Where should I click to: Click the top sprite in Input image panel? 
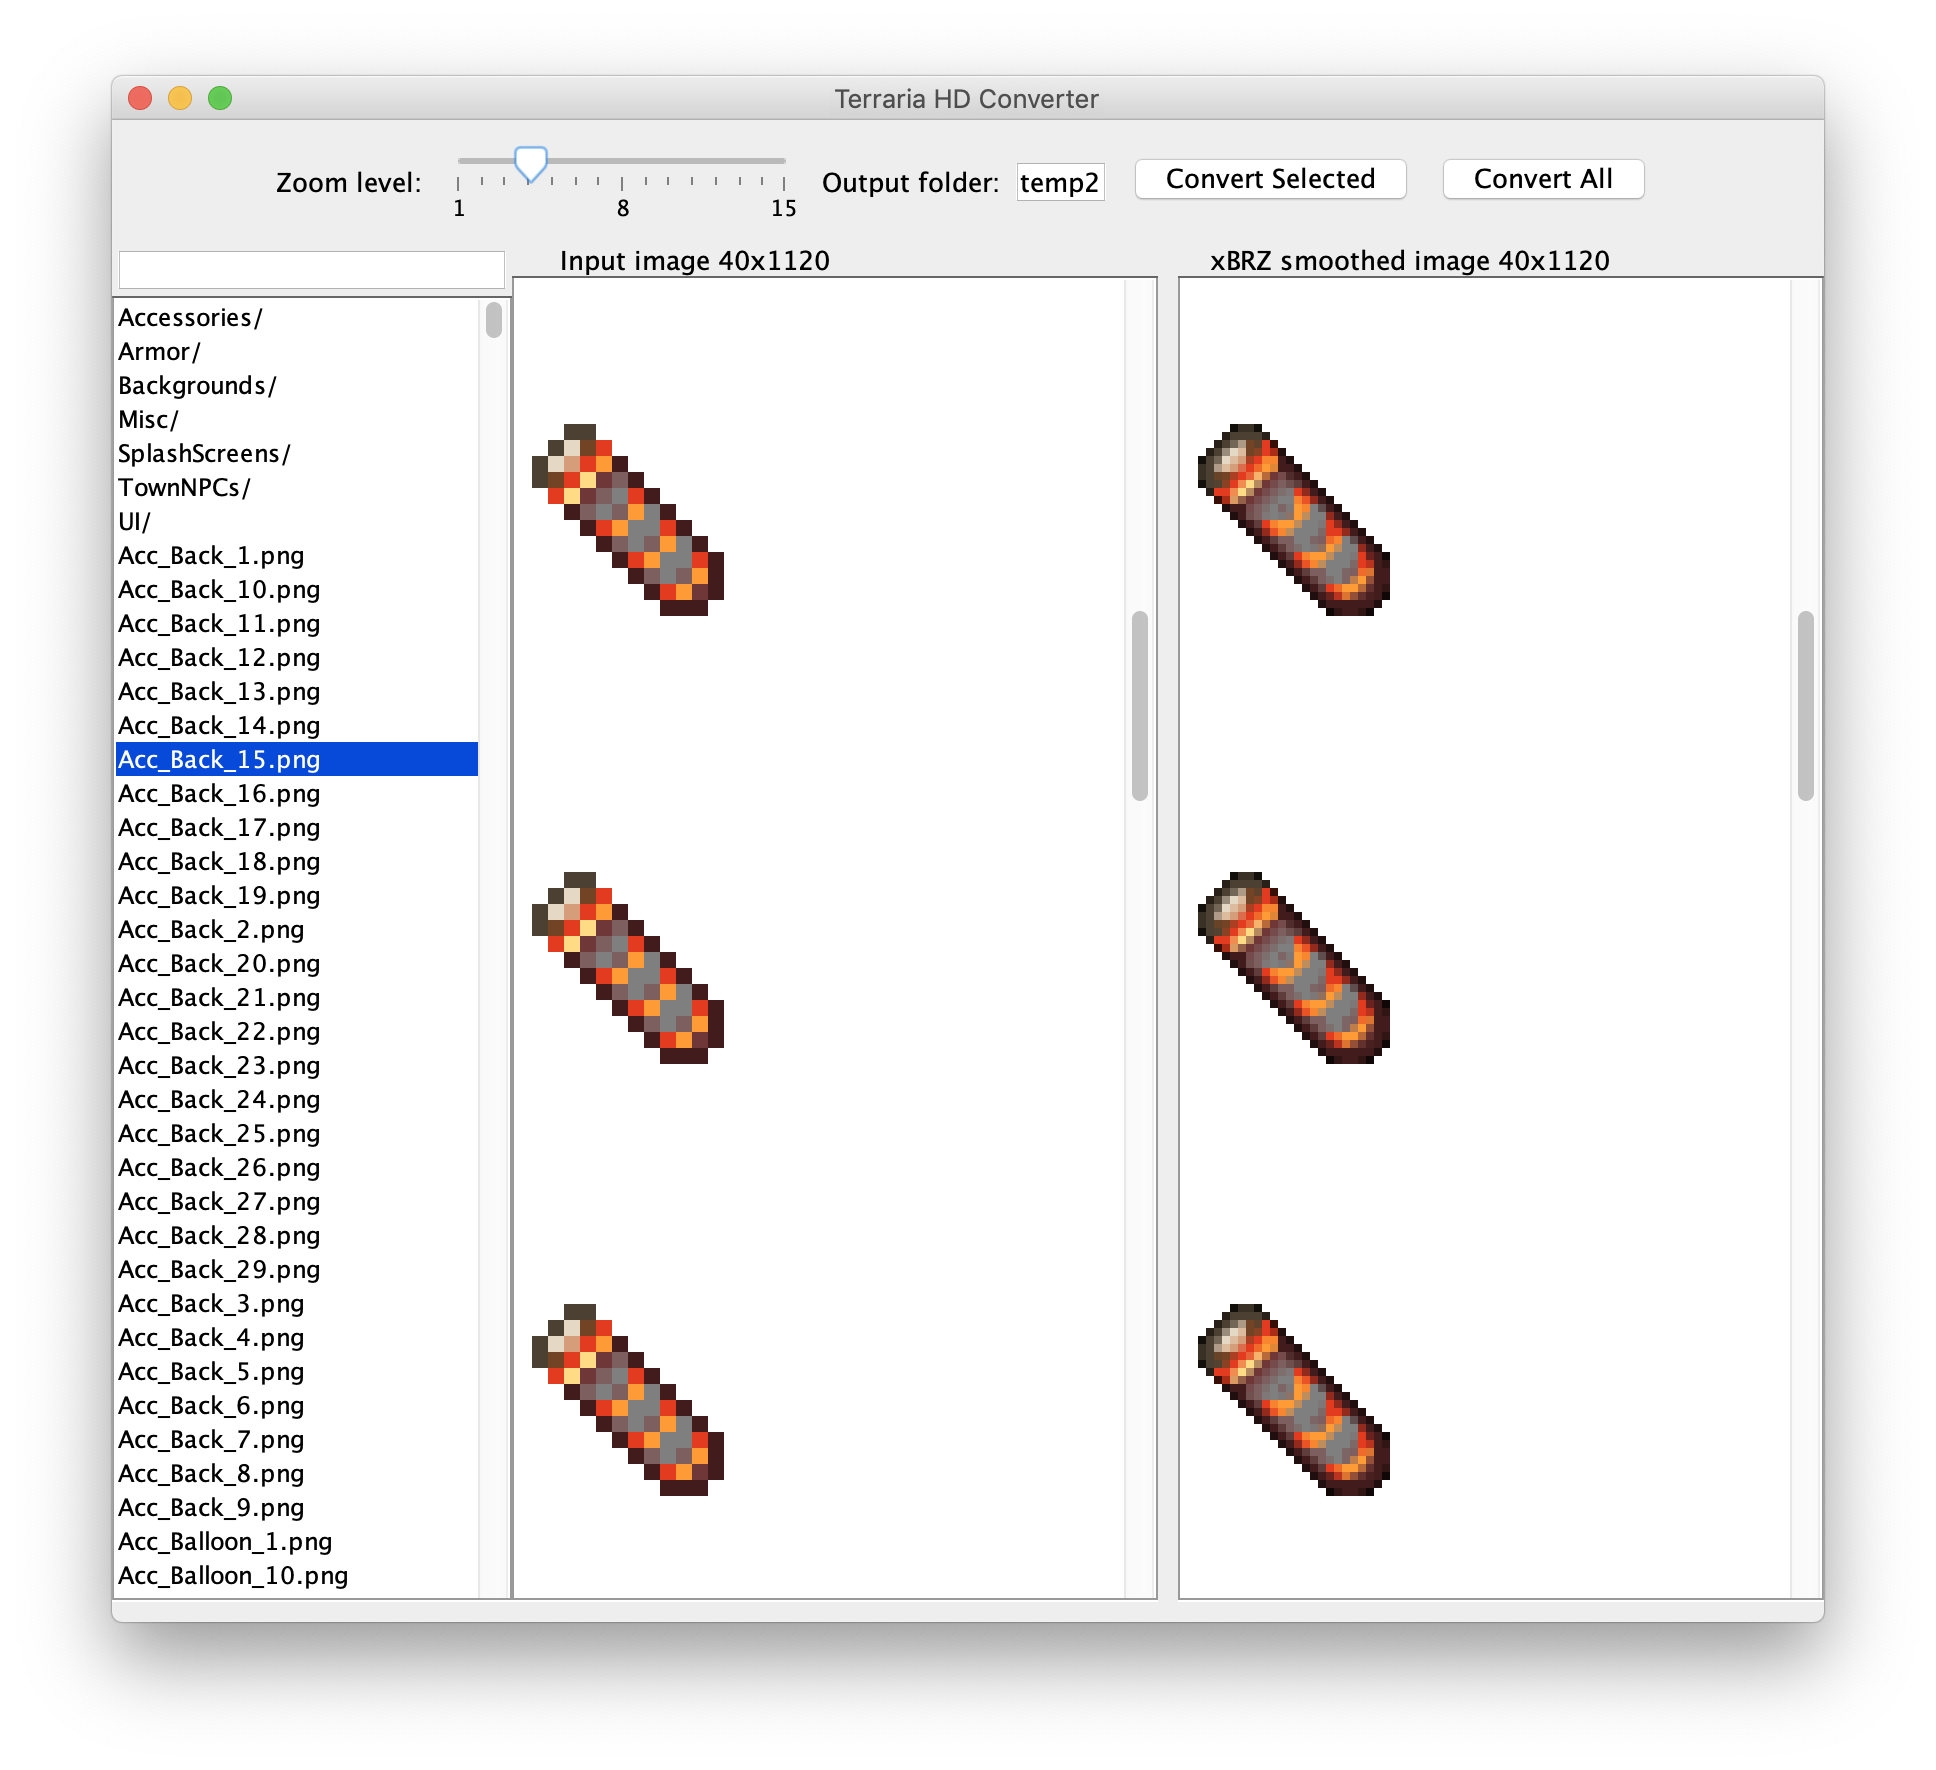[628, 520]
